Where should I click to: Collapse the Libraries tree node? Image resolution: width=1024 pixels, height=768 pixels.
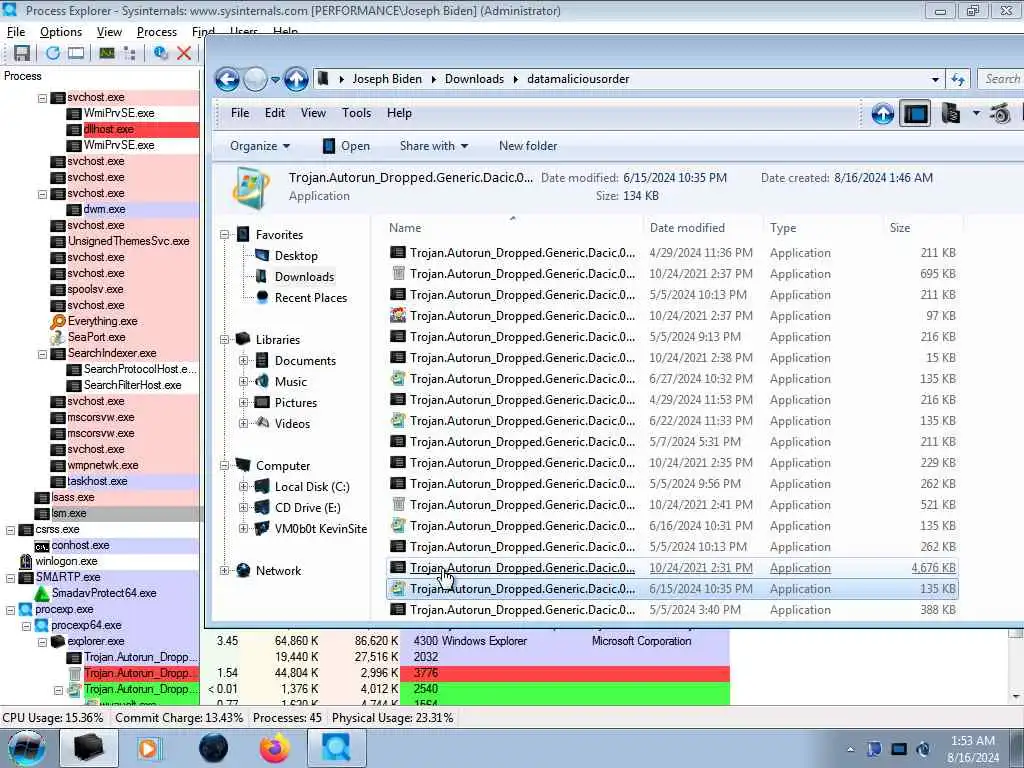224,340
